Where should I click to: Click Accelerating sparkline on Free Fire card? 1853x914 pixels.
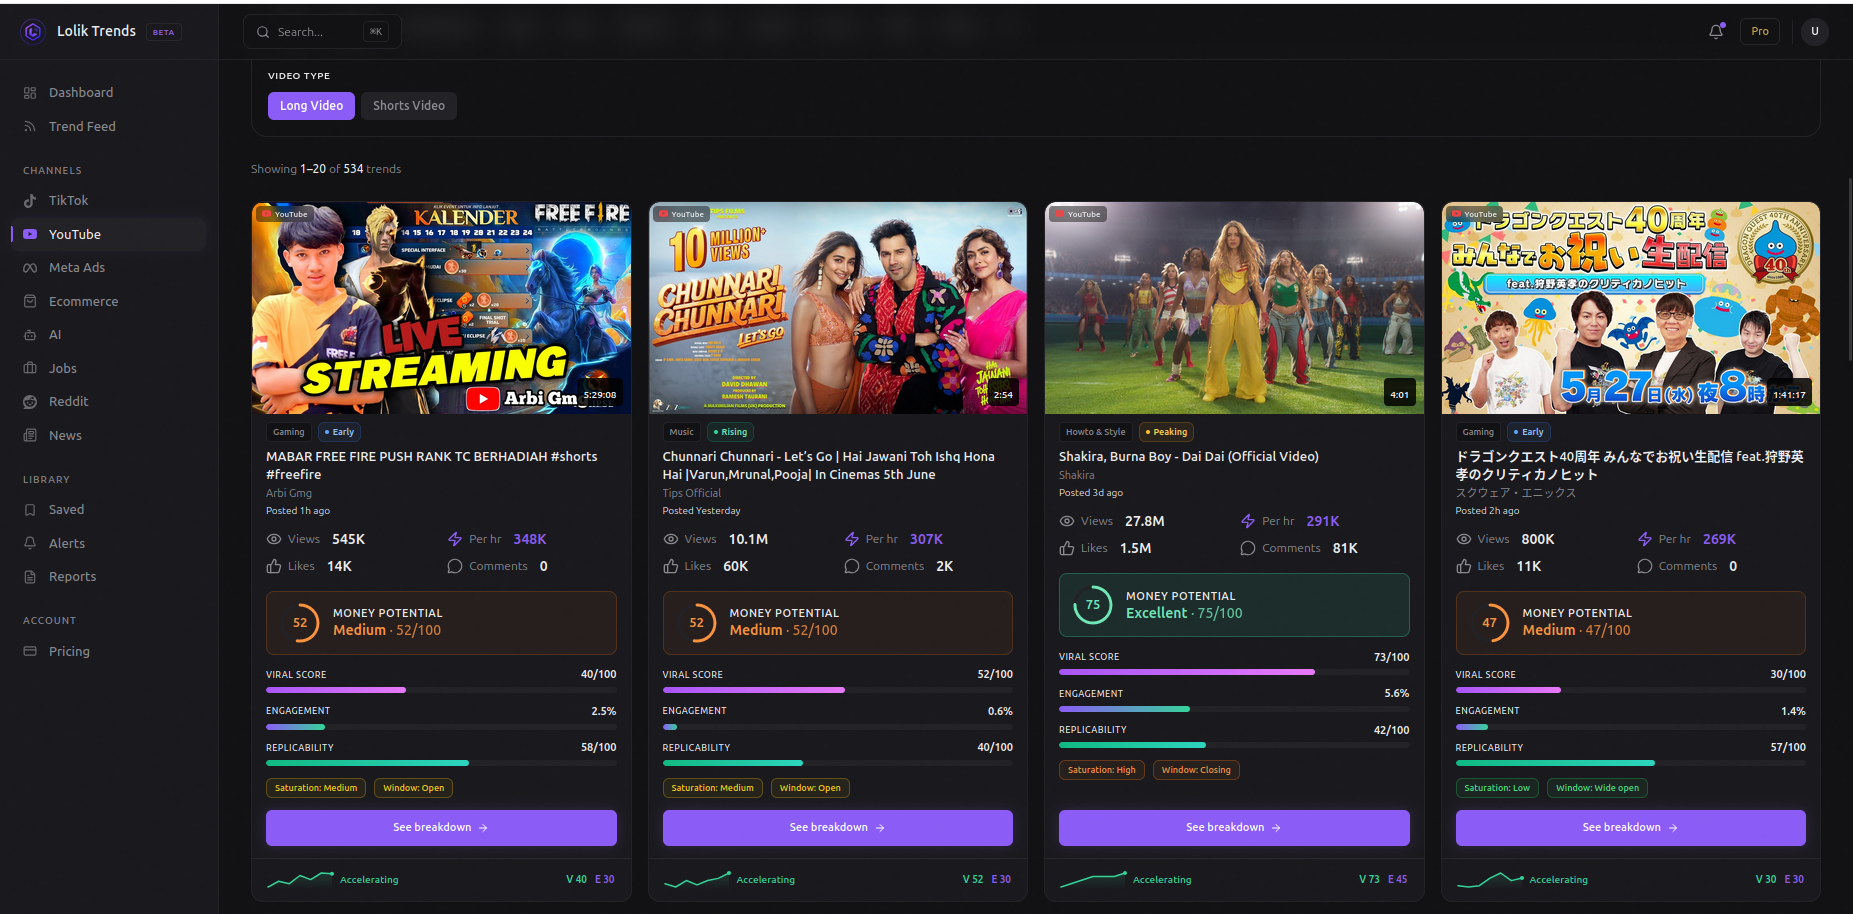pyautogui.click(x=300, y=880)
